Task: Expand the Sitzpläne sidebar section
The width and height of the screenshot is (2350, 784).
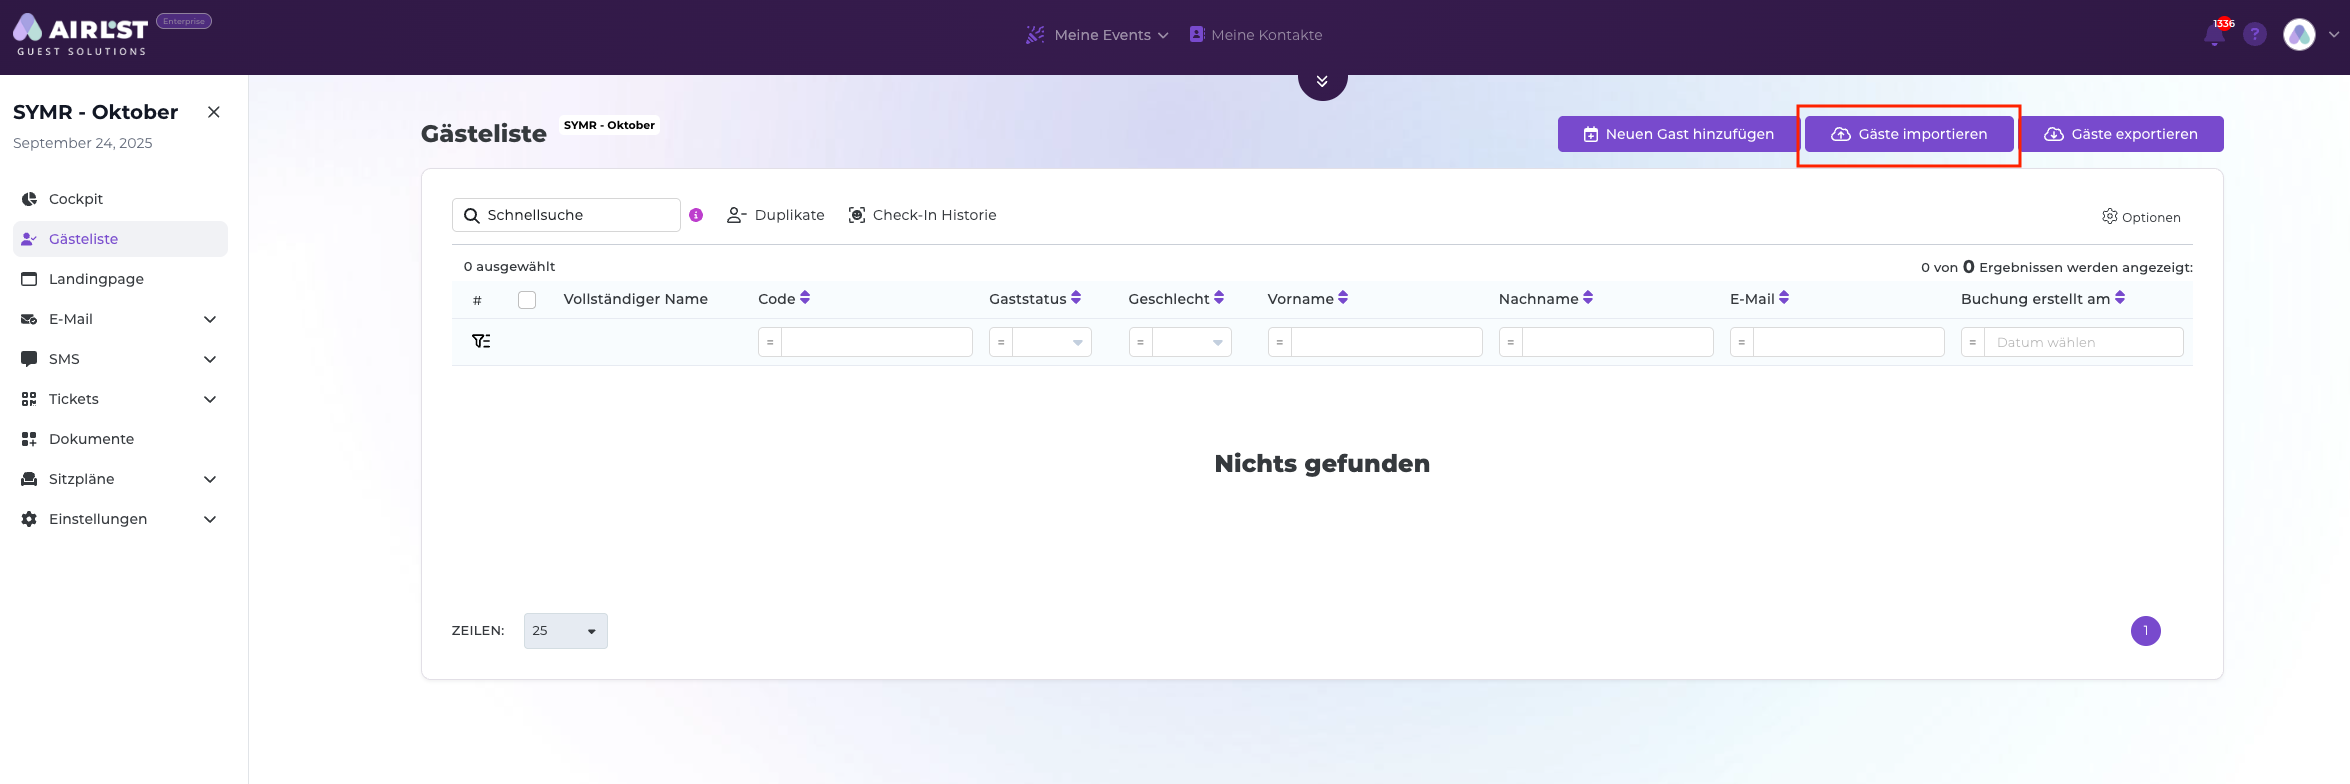Action: 210,479
